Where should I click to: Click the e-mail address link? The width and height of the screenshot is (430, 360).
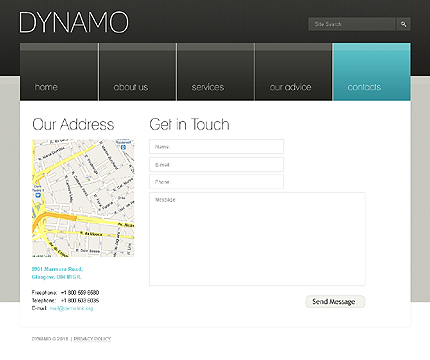(71, 308)
